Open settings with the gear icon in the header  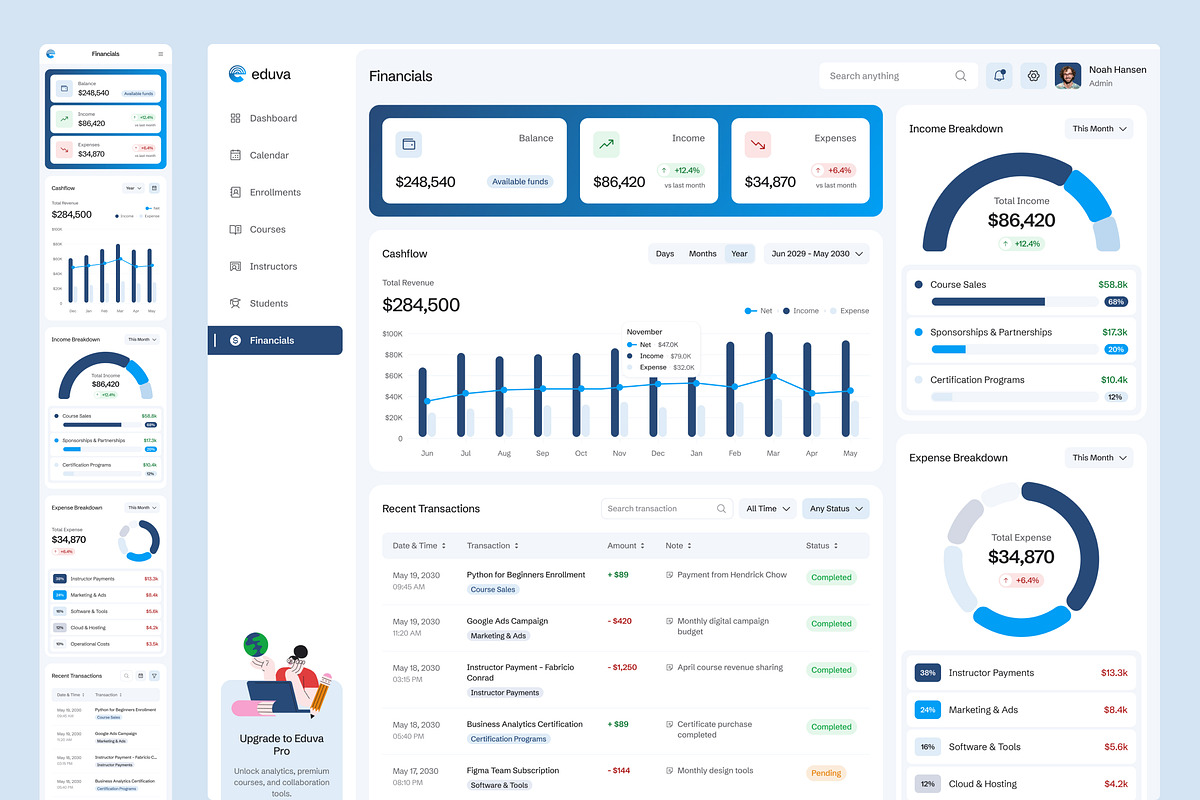coord(1034,76)
